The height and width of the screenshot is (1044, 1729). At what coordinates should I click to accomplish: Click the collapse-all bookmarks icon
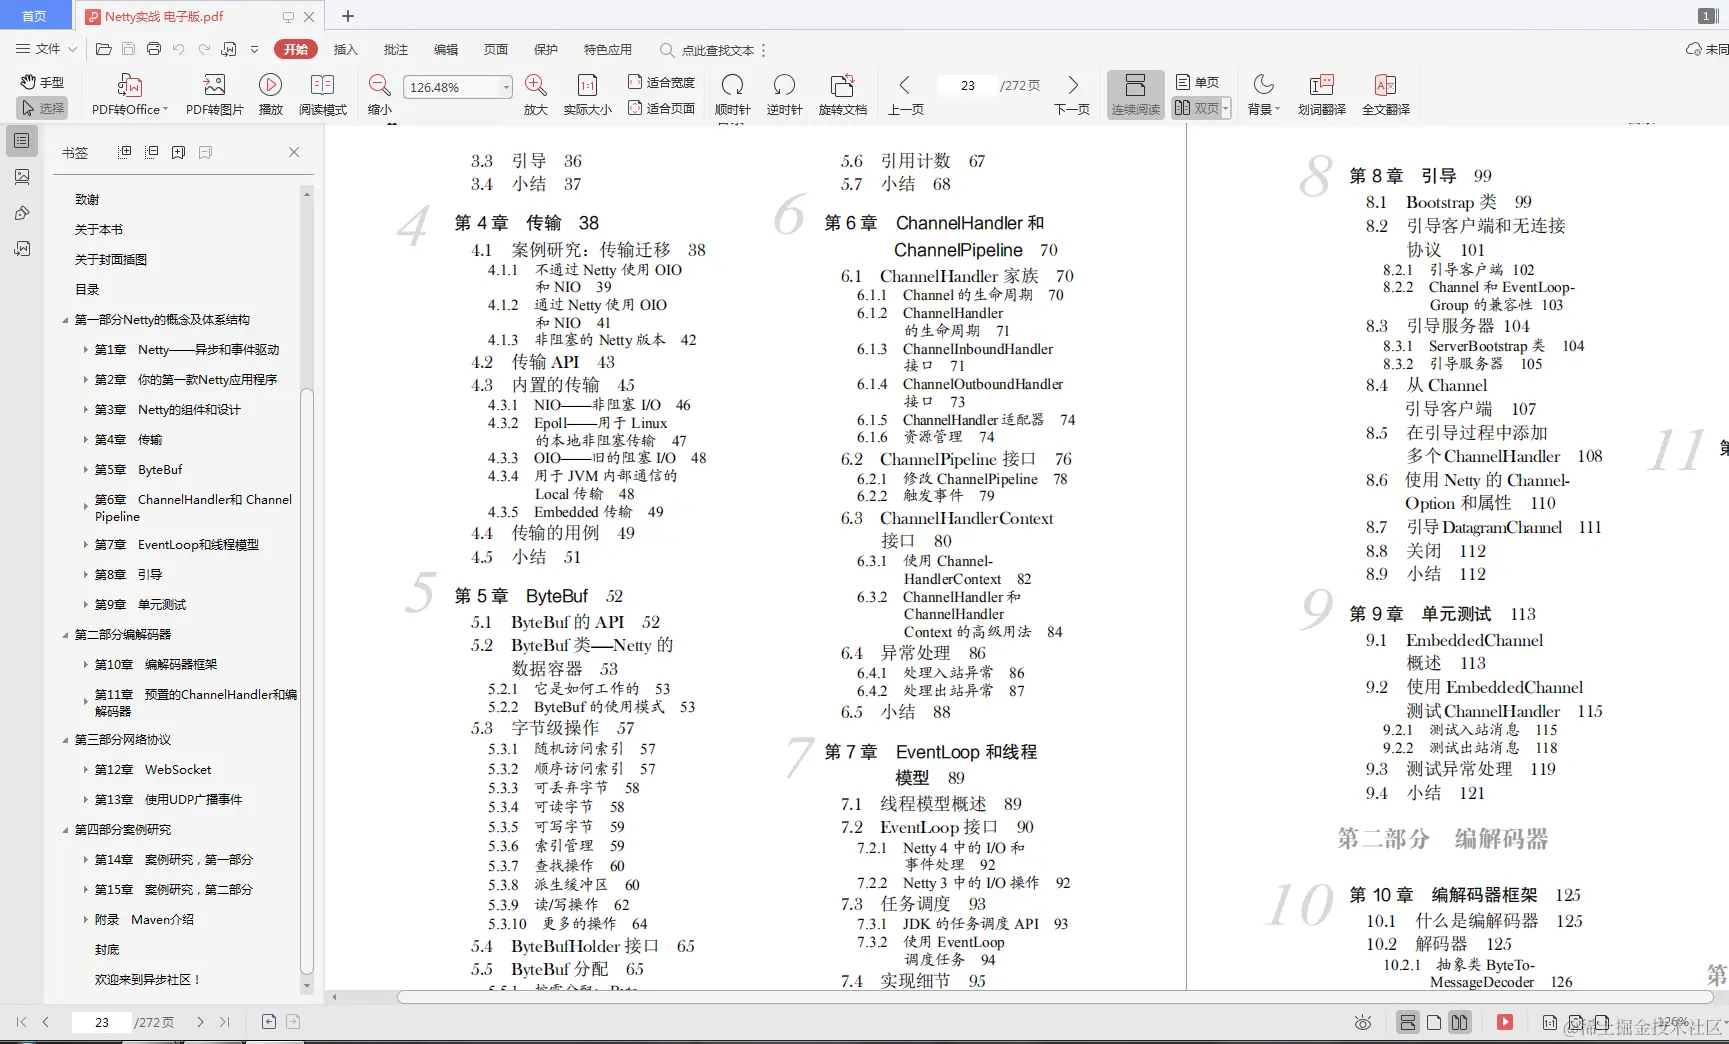[152, 152]
